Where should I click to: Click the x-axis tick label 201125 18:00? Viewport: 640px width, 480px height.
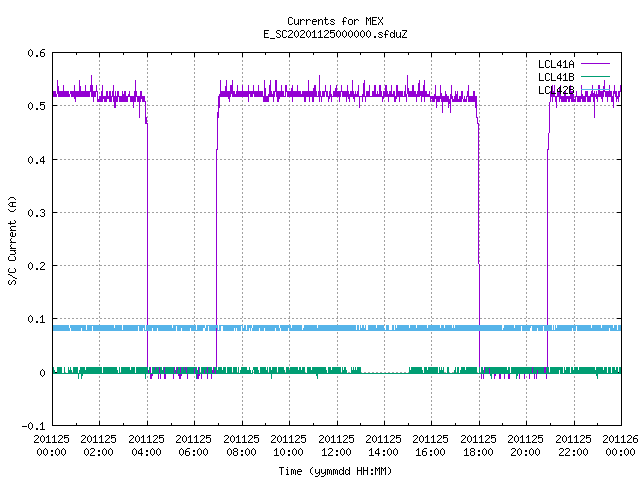(478, 445)
